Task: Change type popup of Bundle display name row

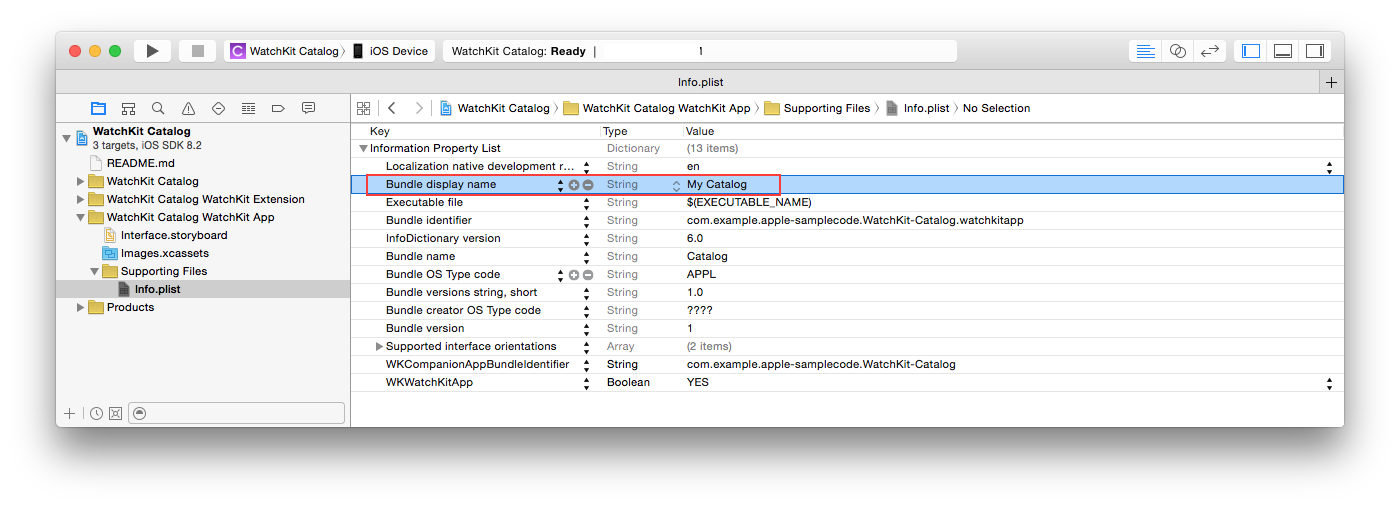Action: 676,185
